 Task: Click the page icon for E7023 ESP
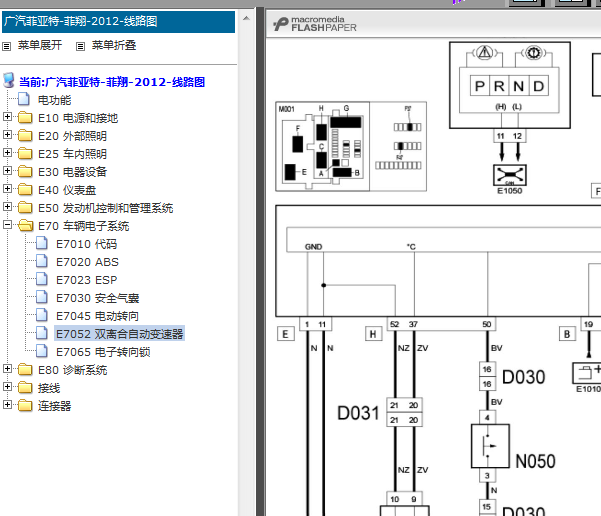point(42,279)
